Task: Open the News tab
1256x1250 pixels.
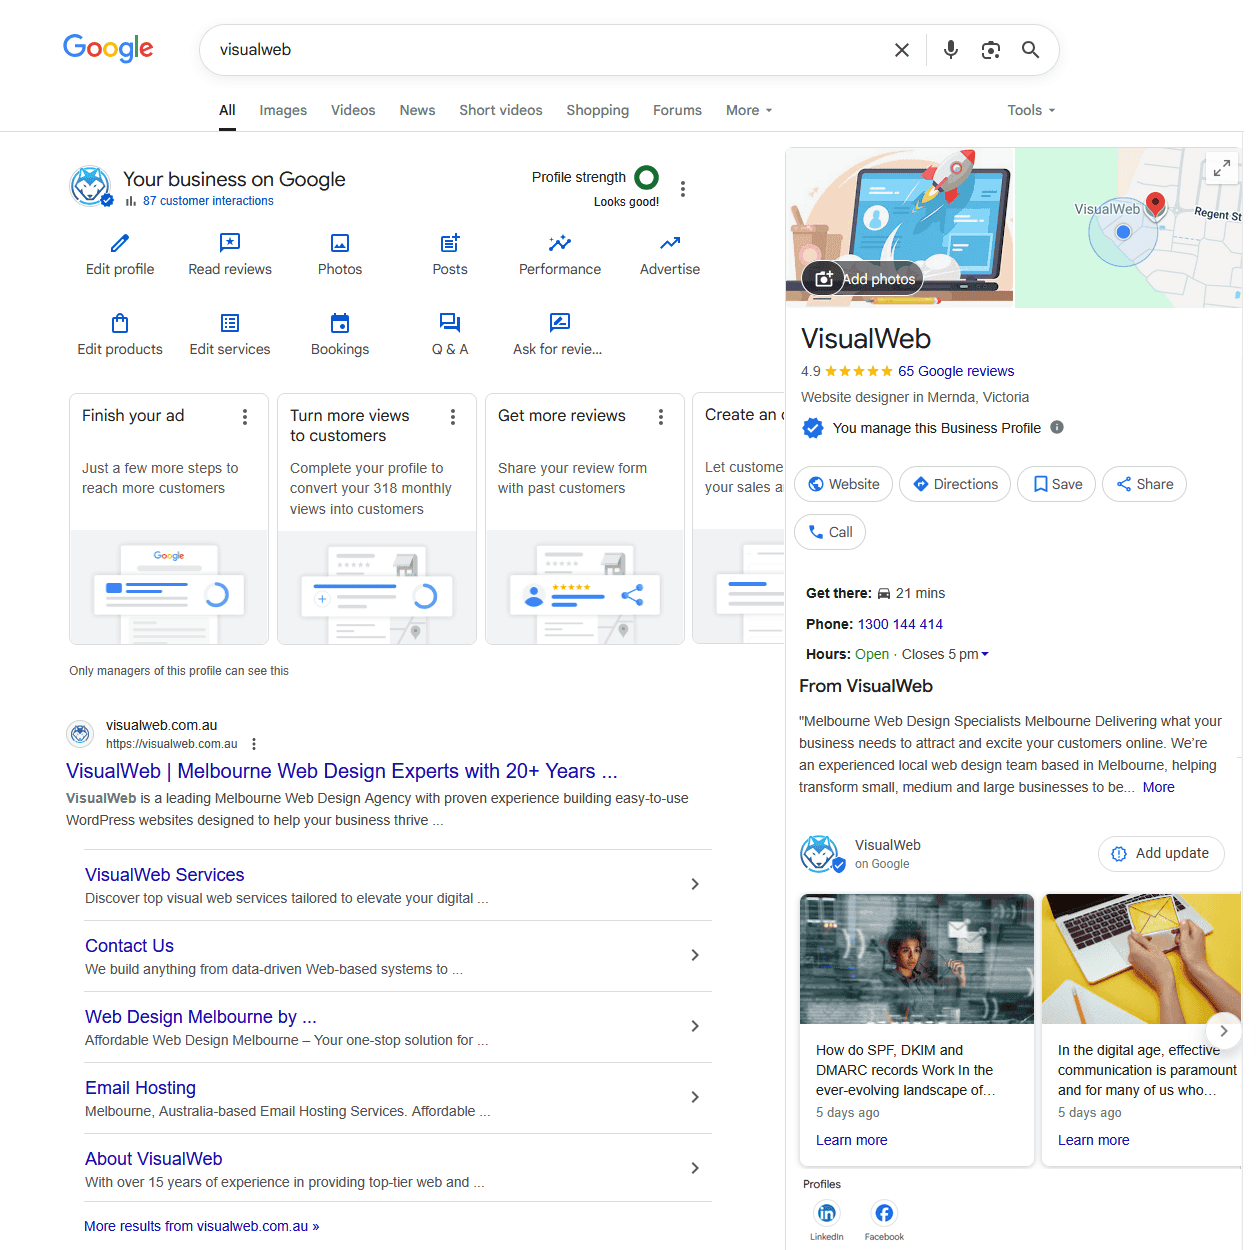Action: pyautogui.click(x=417, y=110)
